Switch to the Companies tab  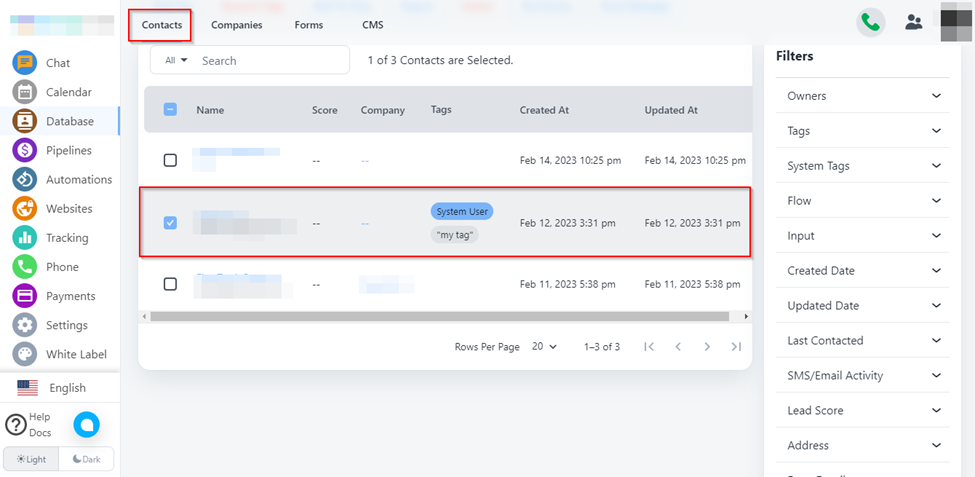(x=237, y=25)
